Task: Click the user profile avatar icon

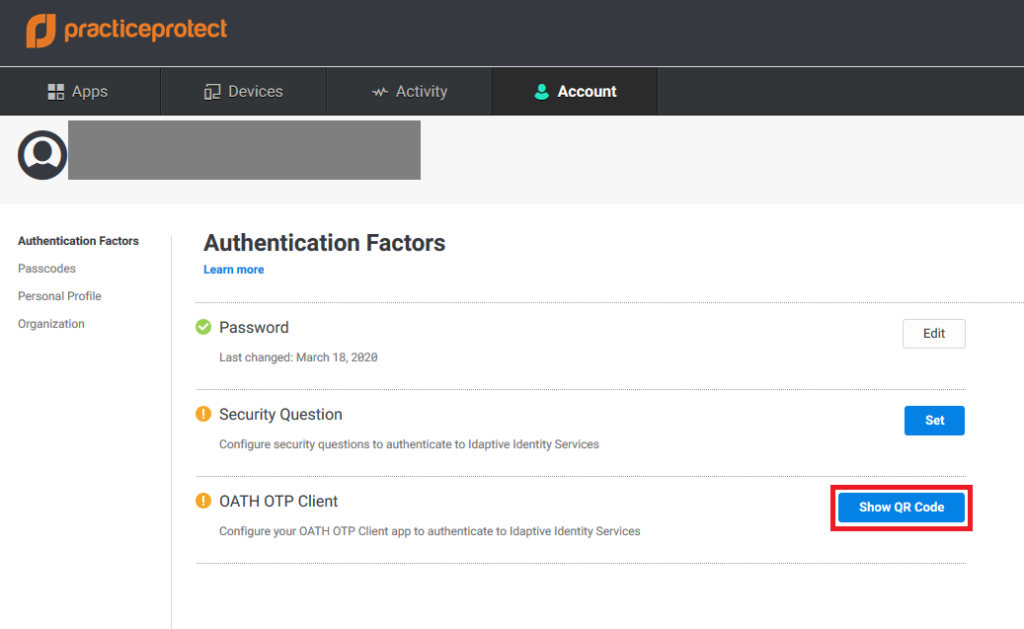Action: point(42,155)
